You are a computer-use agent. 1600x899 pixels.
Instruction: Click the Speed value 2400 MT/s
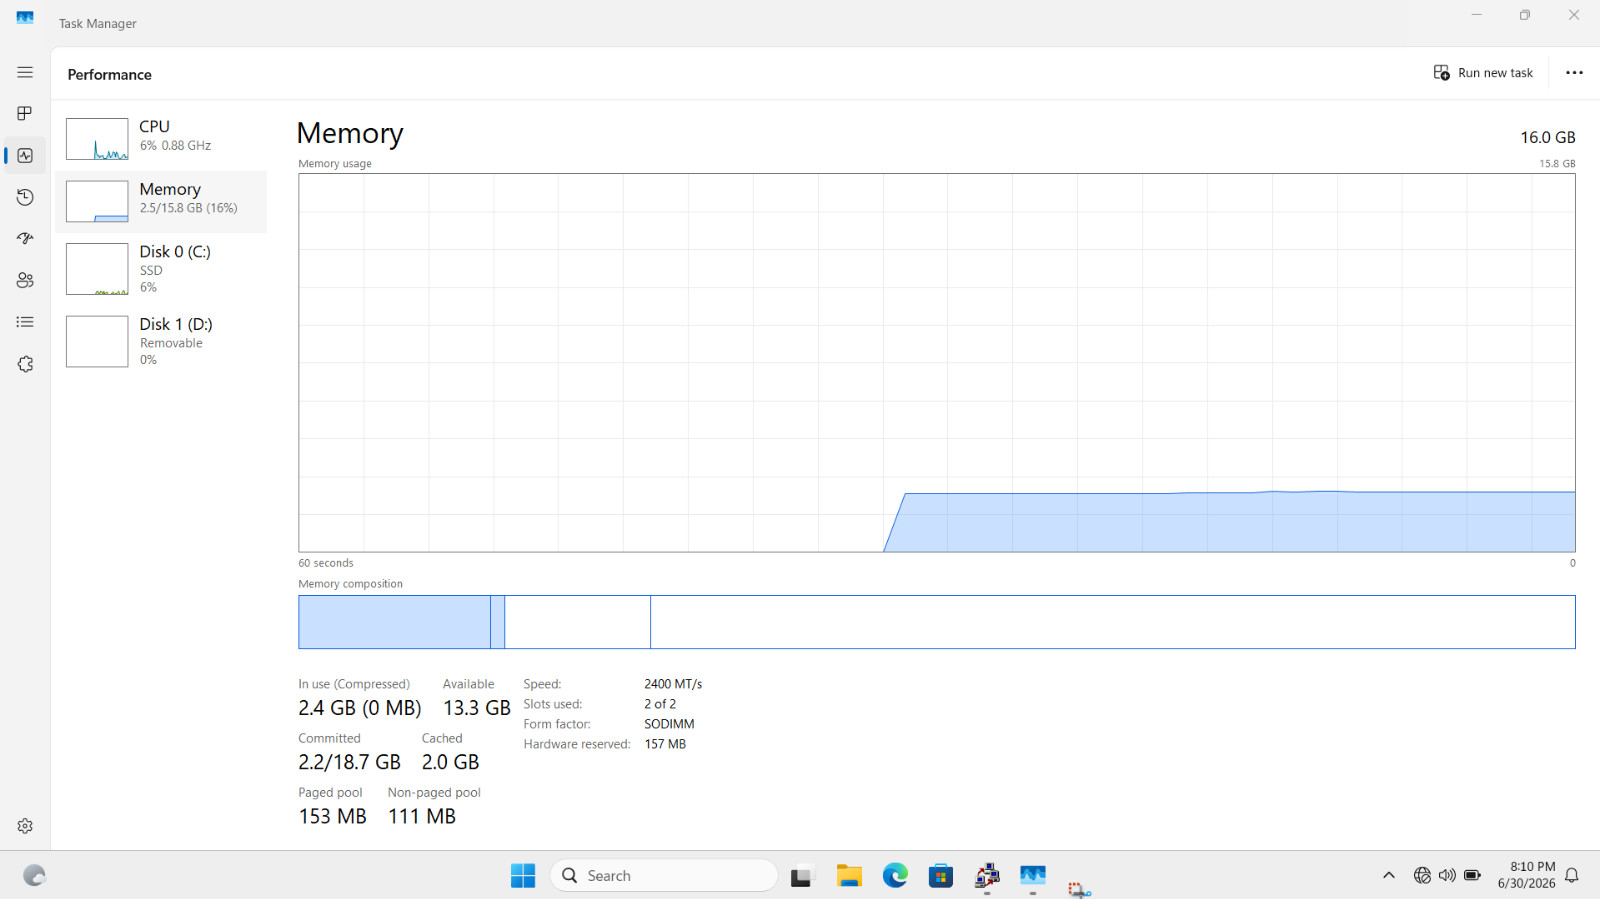click(673, 684)
